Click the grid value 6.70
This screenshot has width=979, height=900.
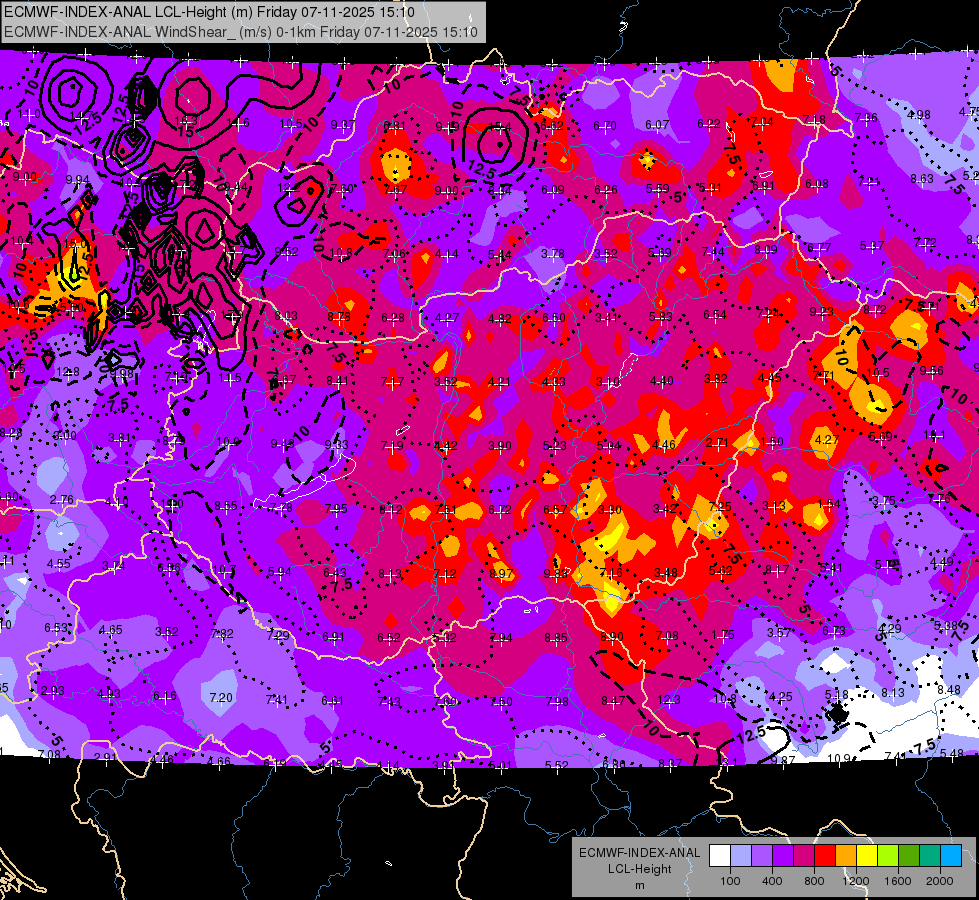point(605,126)
